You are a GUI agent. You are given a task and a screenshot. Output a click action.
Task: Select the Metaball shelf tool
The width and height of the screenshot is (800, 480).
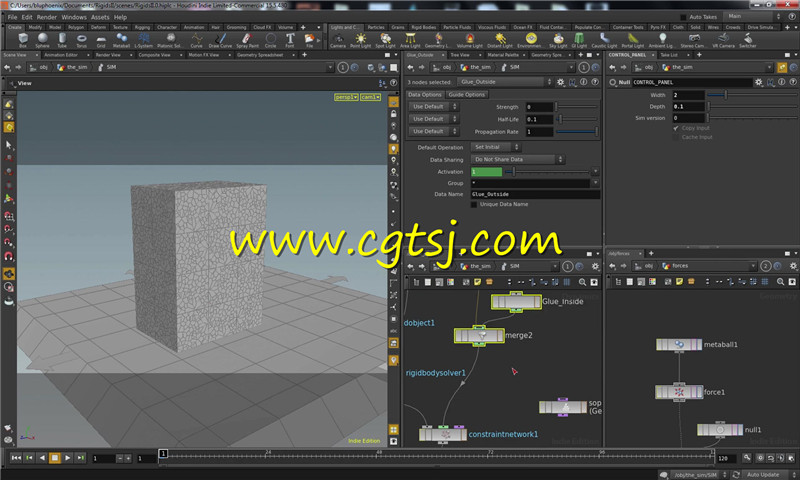(121, 40)
